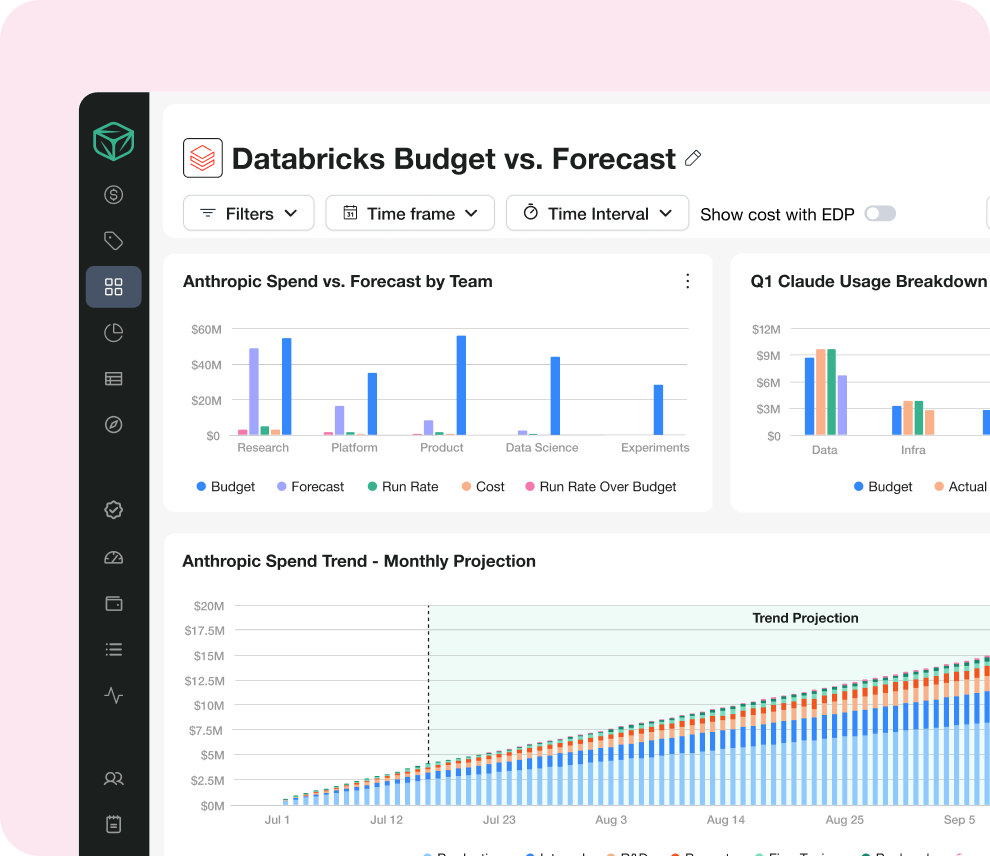Toggle Show cost with EDP switch
The height and width of the screenshot is (856, 990).
click(x=880, y=214)
